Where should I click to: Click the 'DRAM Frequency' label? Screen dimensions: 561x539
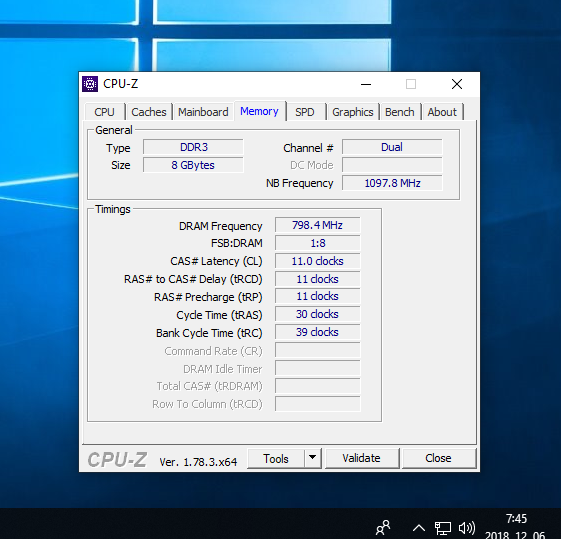coord(220,226)
